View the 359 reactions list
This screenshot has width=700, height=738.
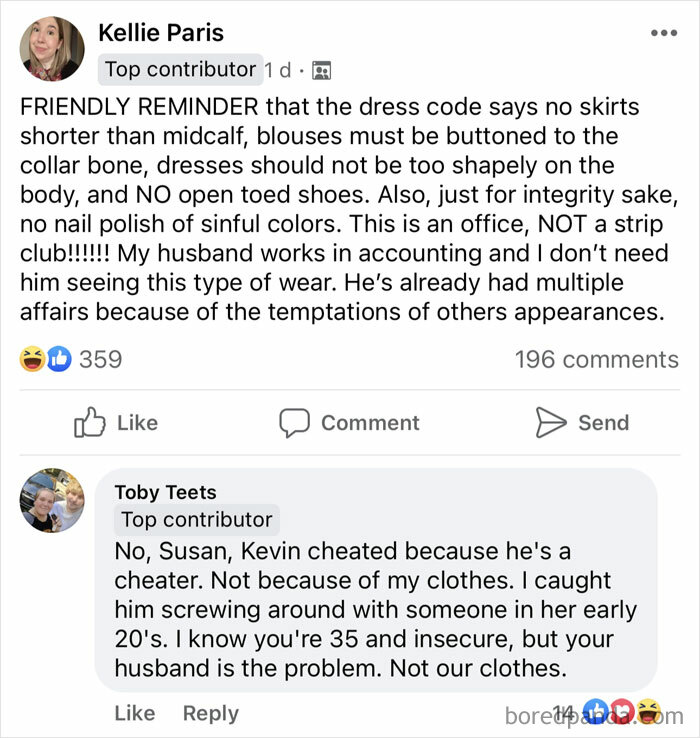100,359
